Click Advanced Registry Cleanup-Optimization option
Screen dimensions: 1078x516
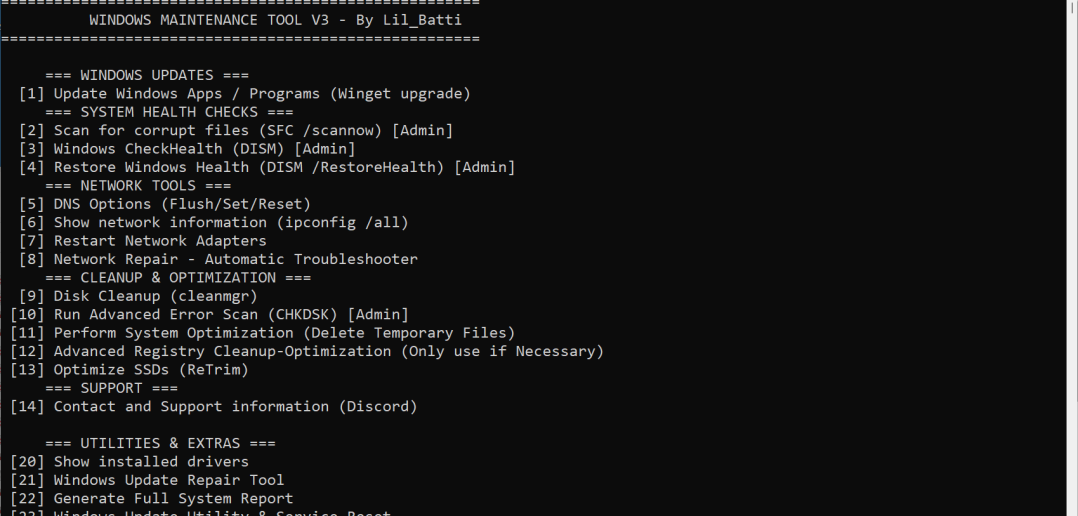point(328,351)
